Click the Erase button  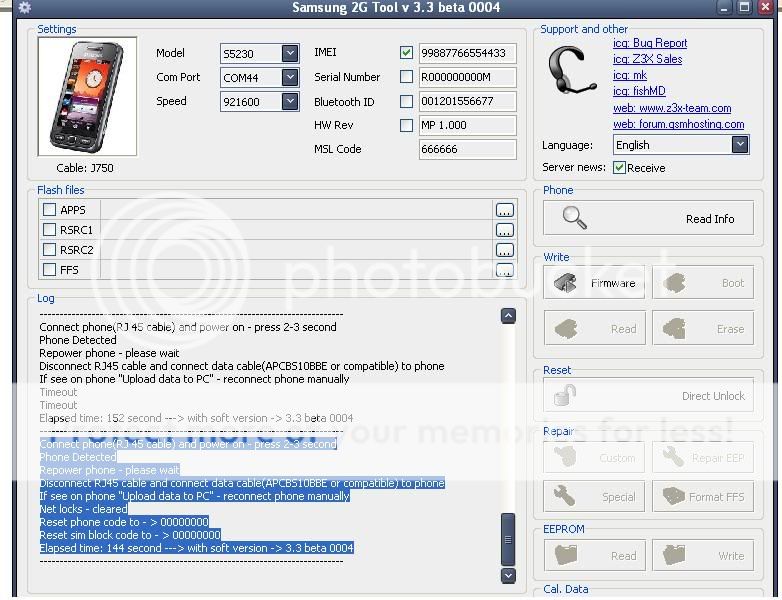pyautogui.click(x=703, y=328)
